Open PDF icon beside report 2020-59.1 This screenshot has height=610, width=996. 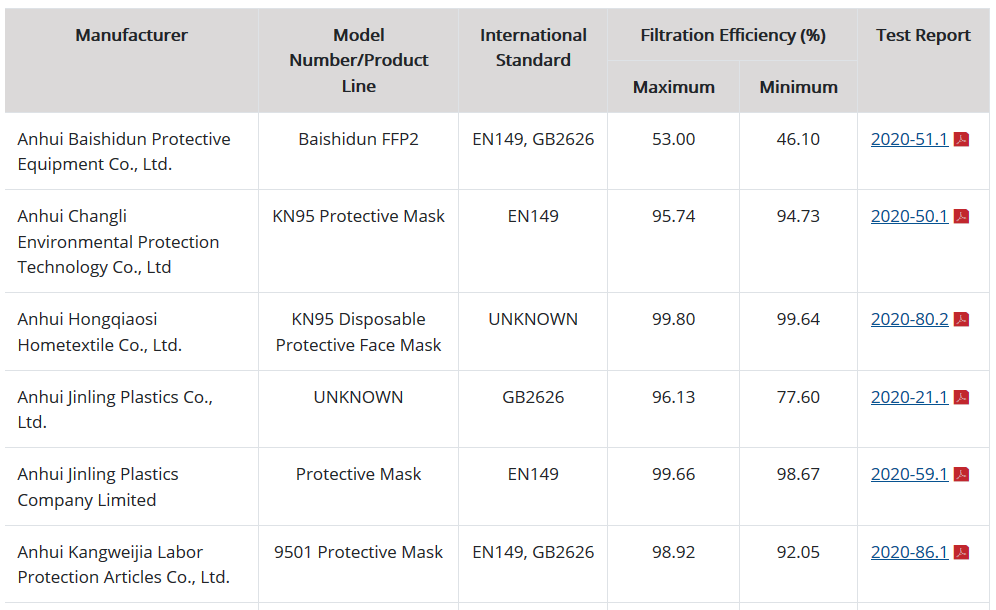[961, 475]
